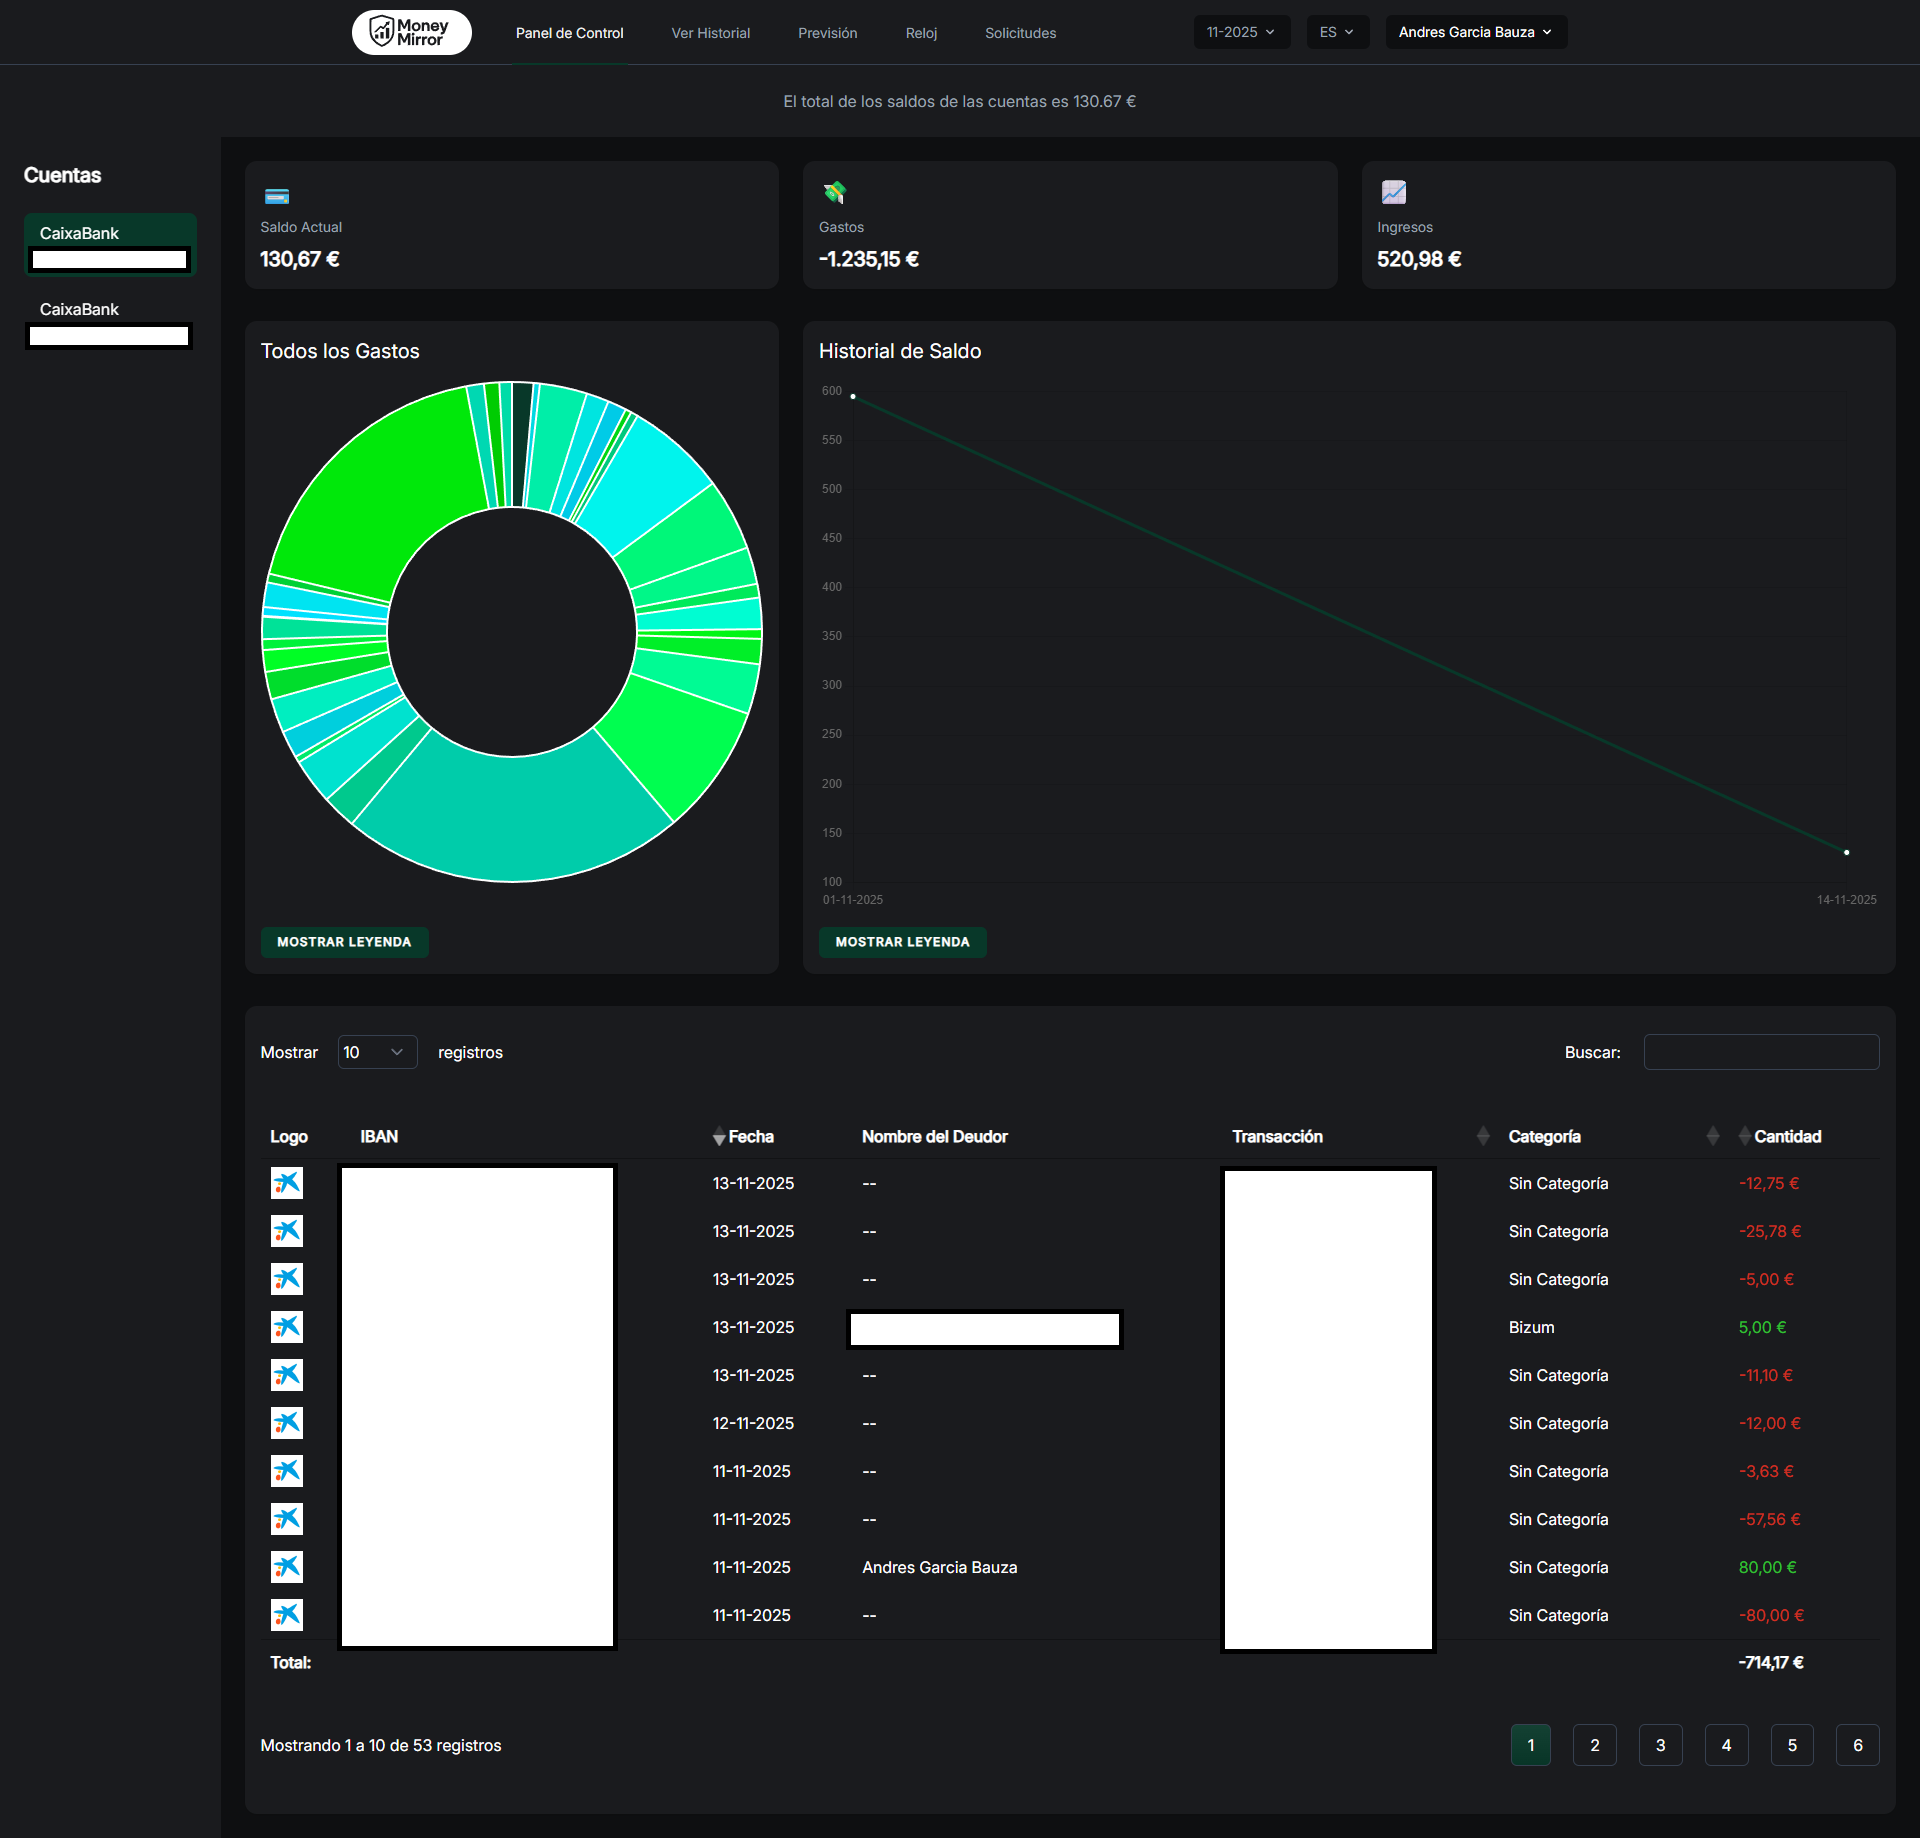This screenshot has width=1920, height=1838.
Task: Click the Money Mirror logo
Action: pyautogui.click(x=411, y=33)
